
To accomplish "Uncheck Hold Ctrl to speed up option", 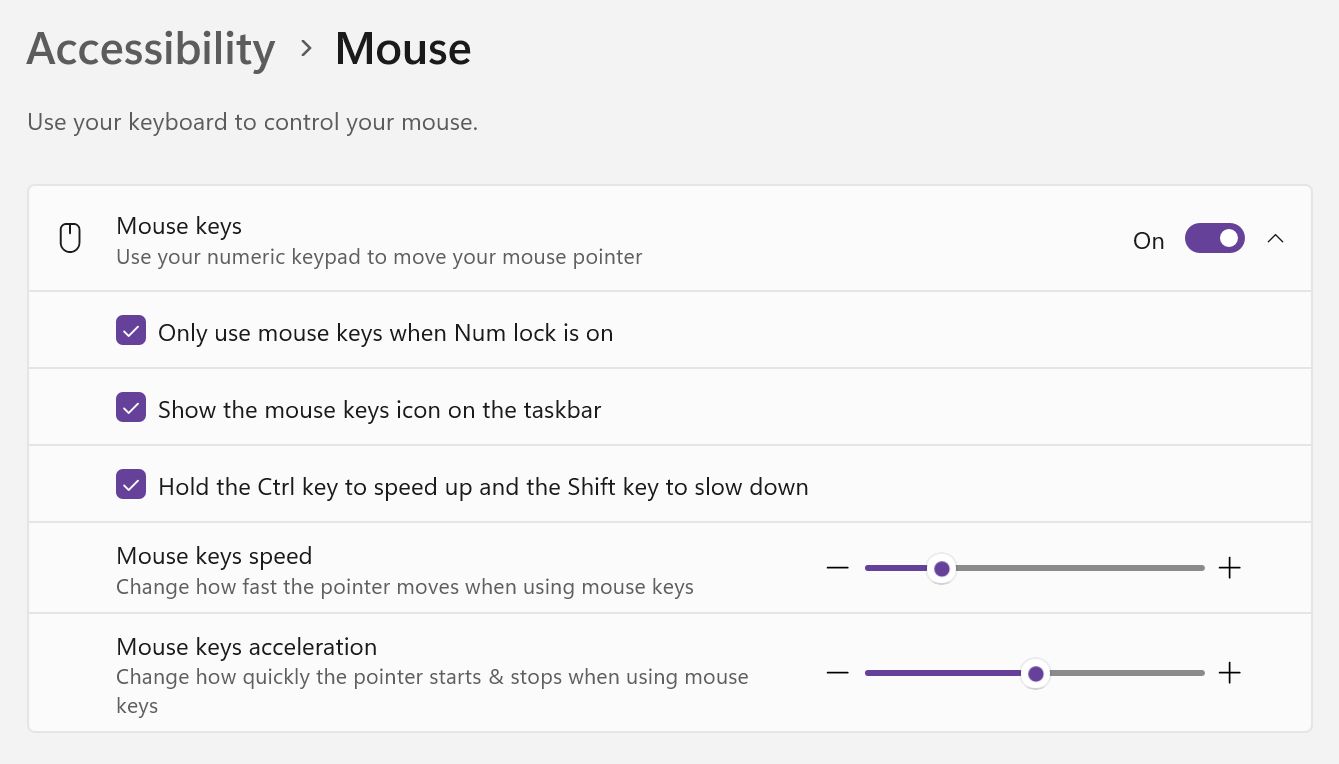I will (x=131, y=484).
